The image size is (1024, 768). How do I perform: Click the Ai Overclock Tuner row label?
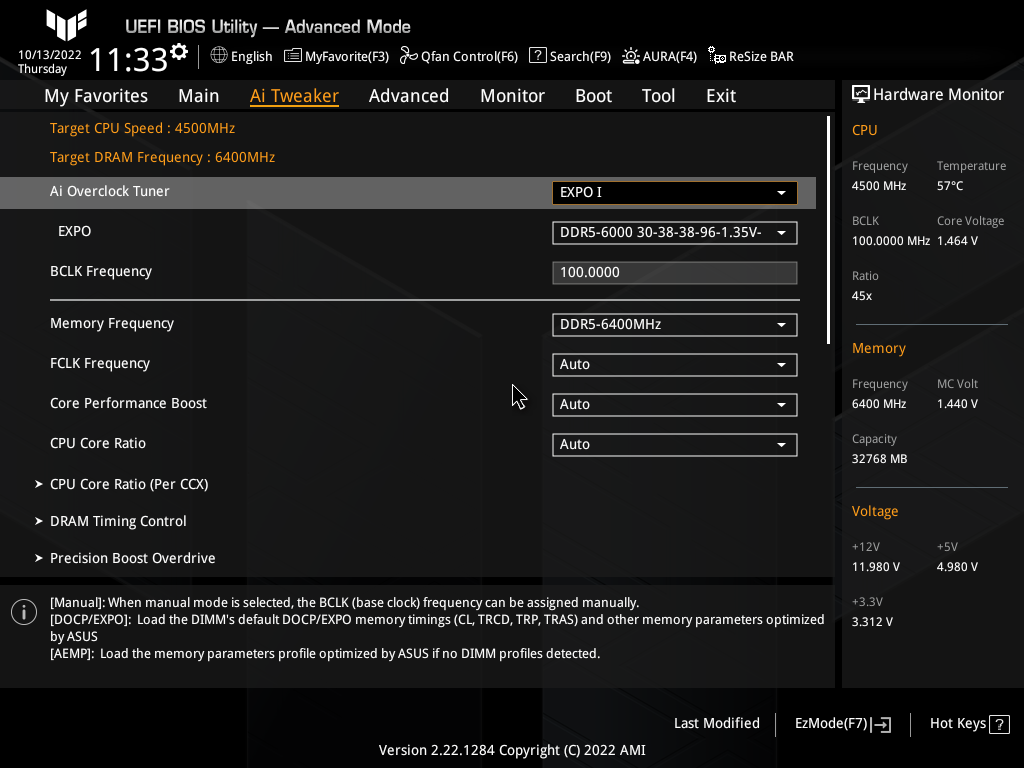click(x=110, y=191)
